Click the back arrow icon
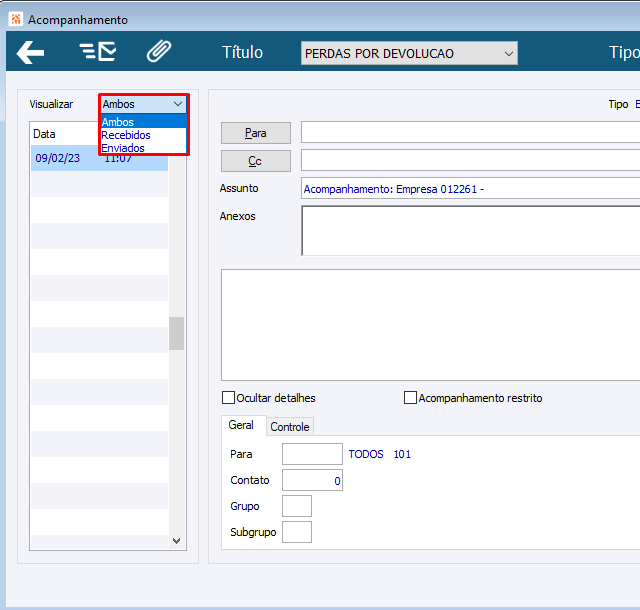The image size is (640, 610). (x=30, y=52)
